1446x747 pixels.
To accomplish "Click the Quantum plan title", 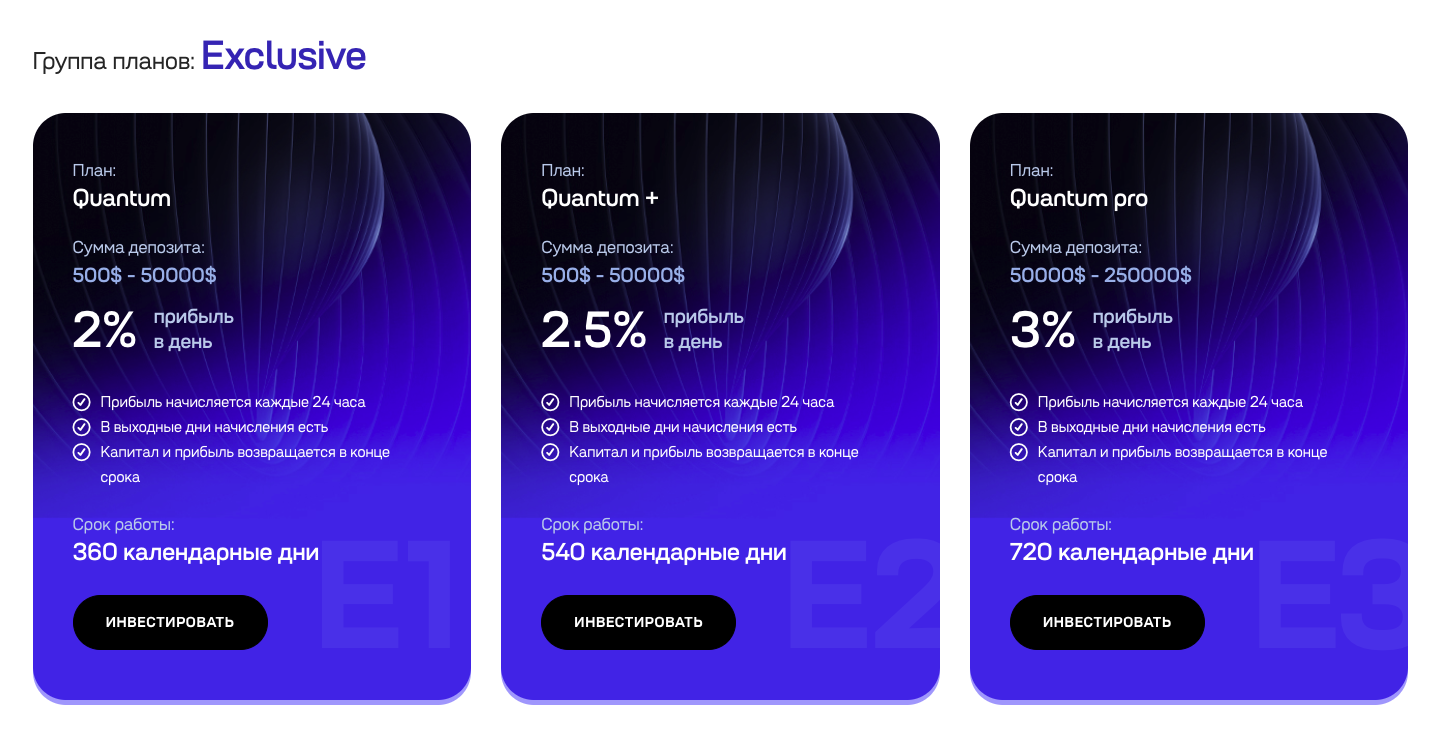I will click(x=122, y=198).
